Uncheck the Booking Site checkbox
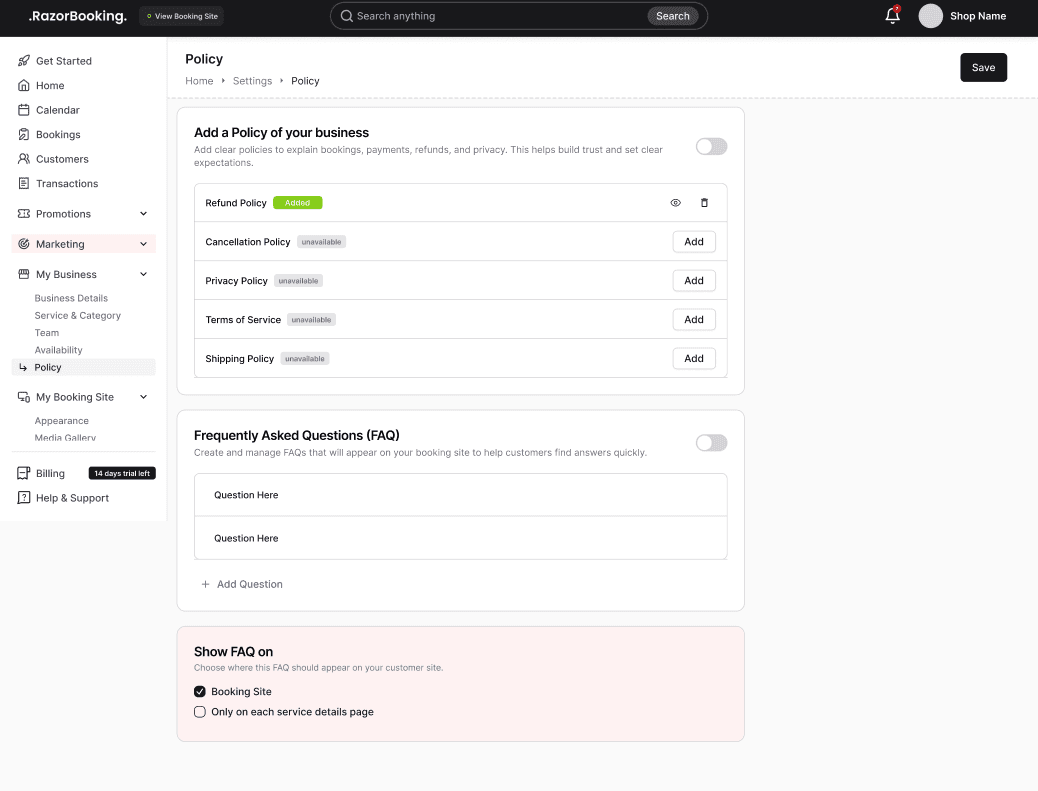This screenshot has height=791, width=1038. [x=200, y=692]
